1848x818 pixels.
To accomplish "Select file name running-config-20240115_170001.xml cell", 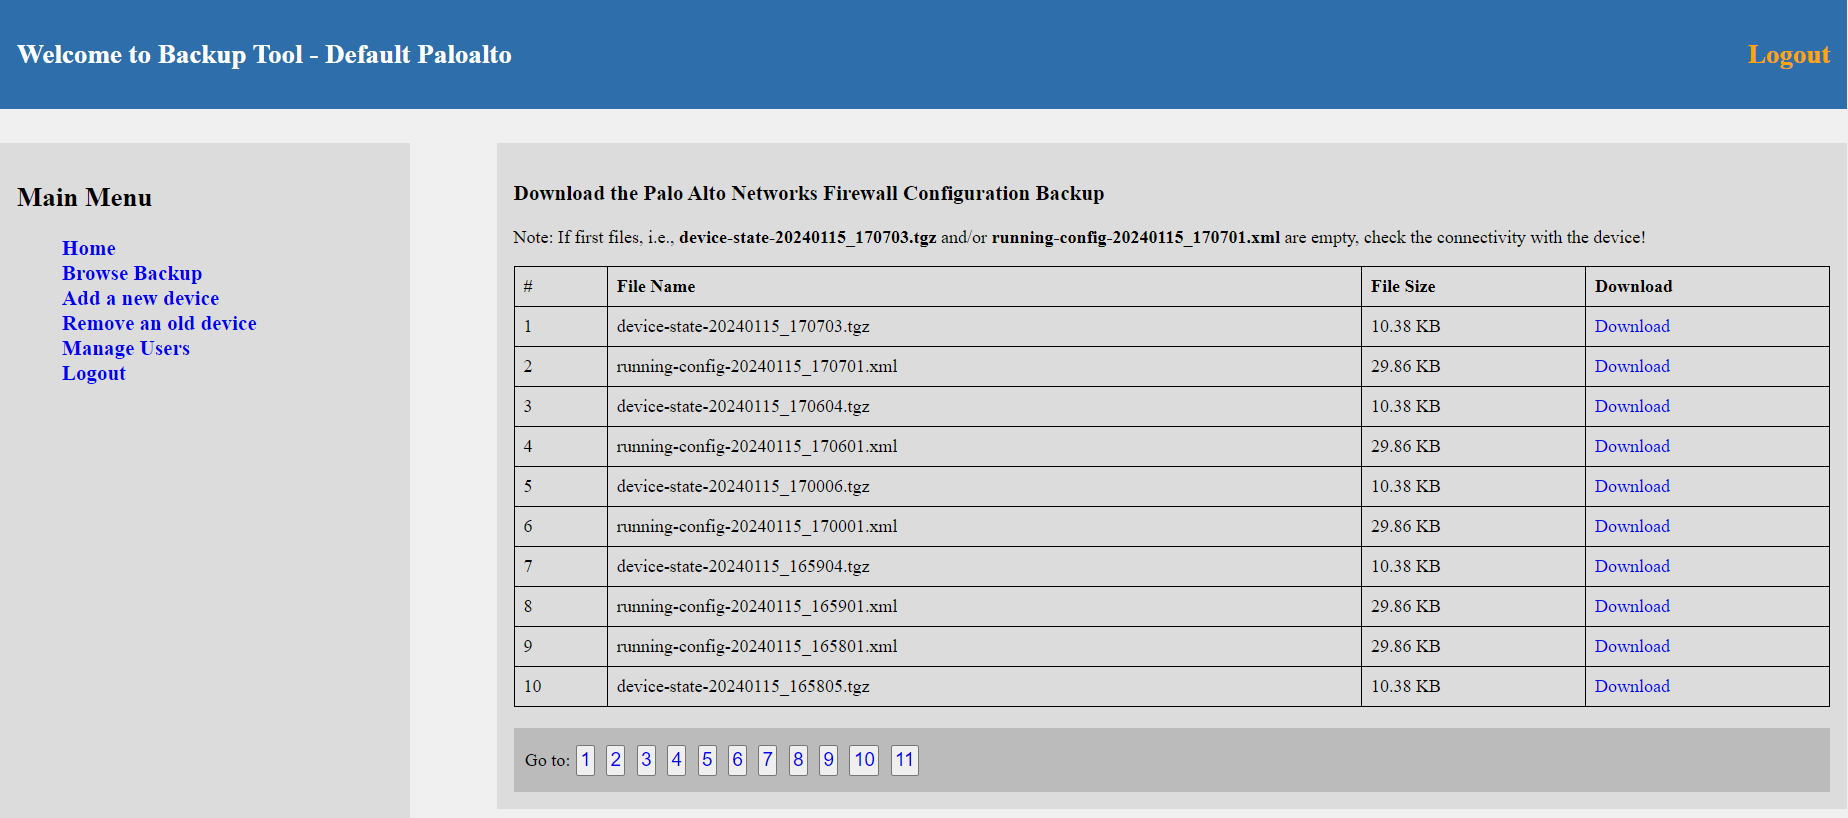I will (x=984, y=526).
